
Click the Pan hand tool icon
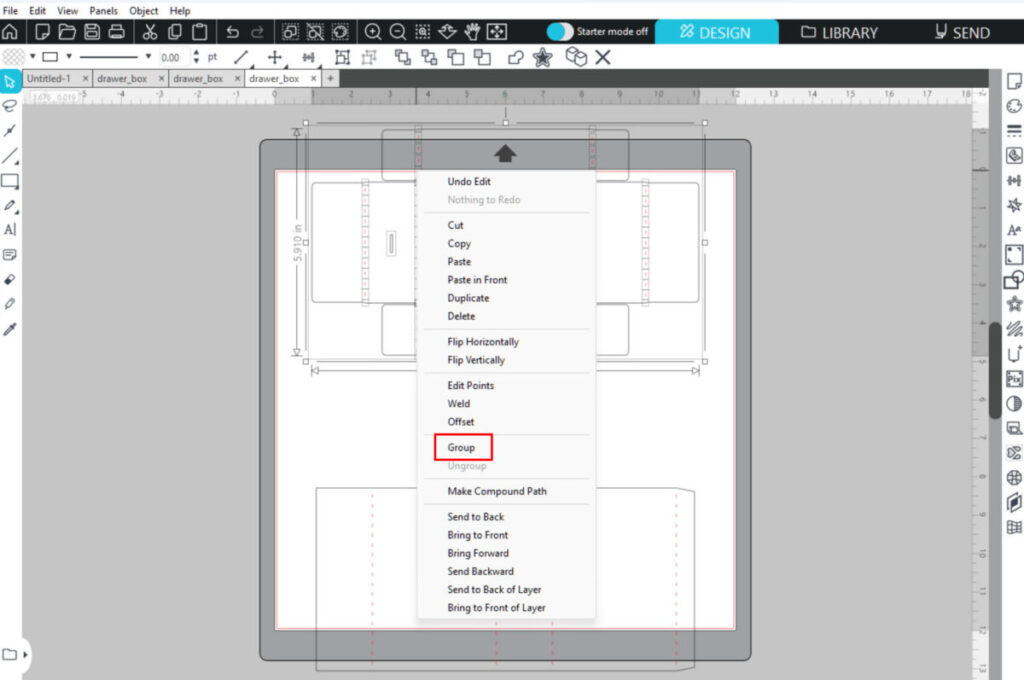472,32
